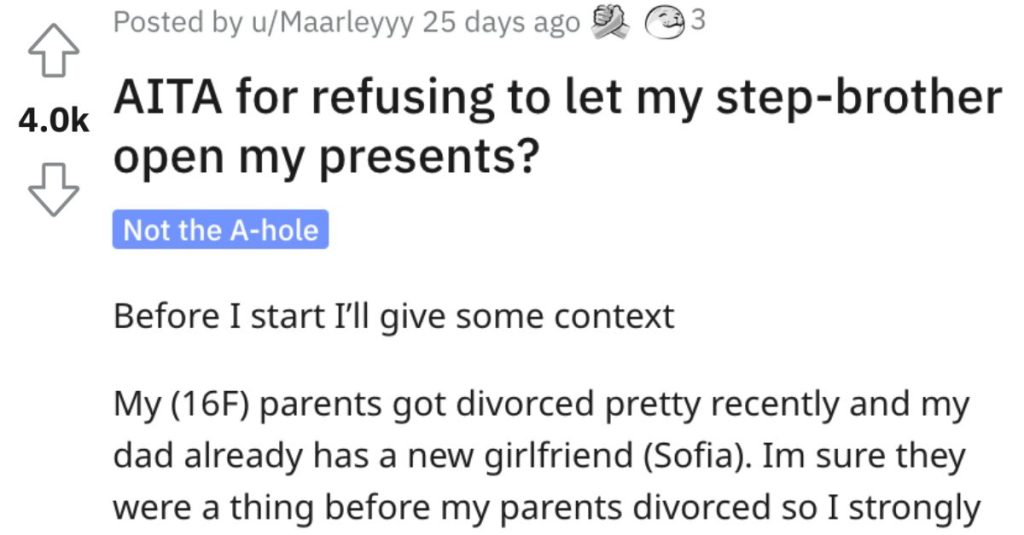The image size is (1024, 535).
Task: Click the 'Before I start' context sentence
Action: pos(394,317)
